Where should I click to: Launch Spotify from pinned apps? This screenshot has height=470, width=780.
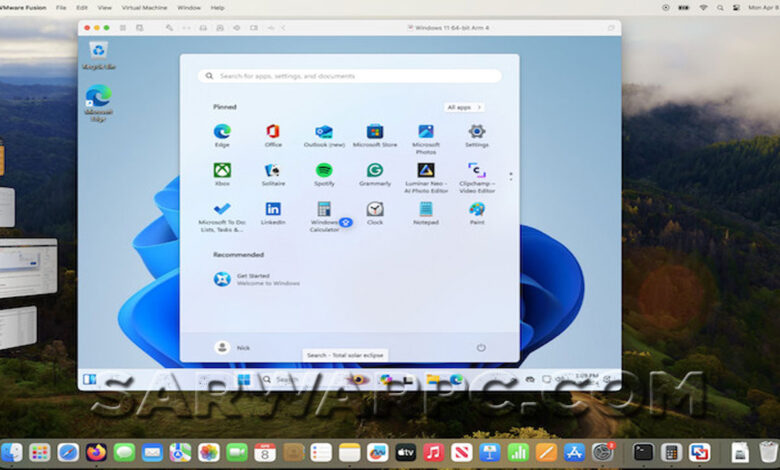pyautogui.click(x=324, y=174)
